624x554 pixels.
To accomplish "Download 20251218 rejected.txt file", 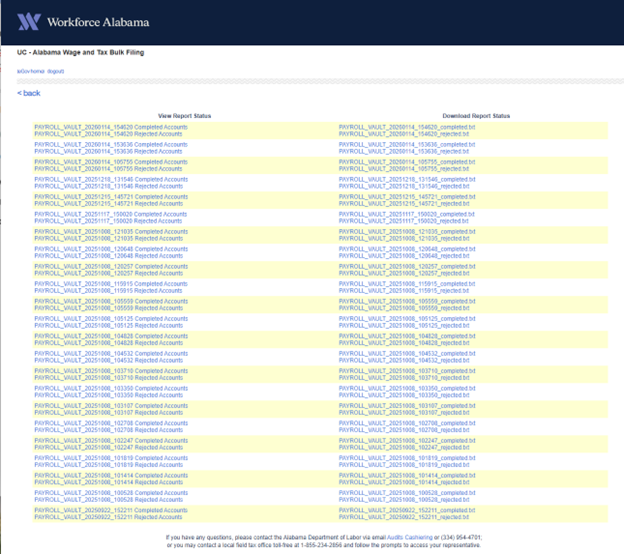I will [404, 186].
